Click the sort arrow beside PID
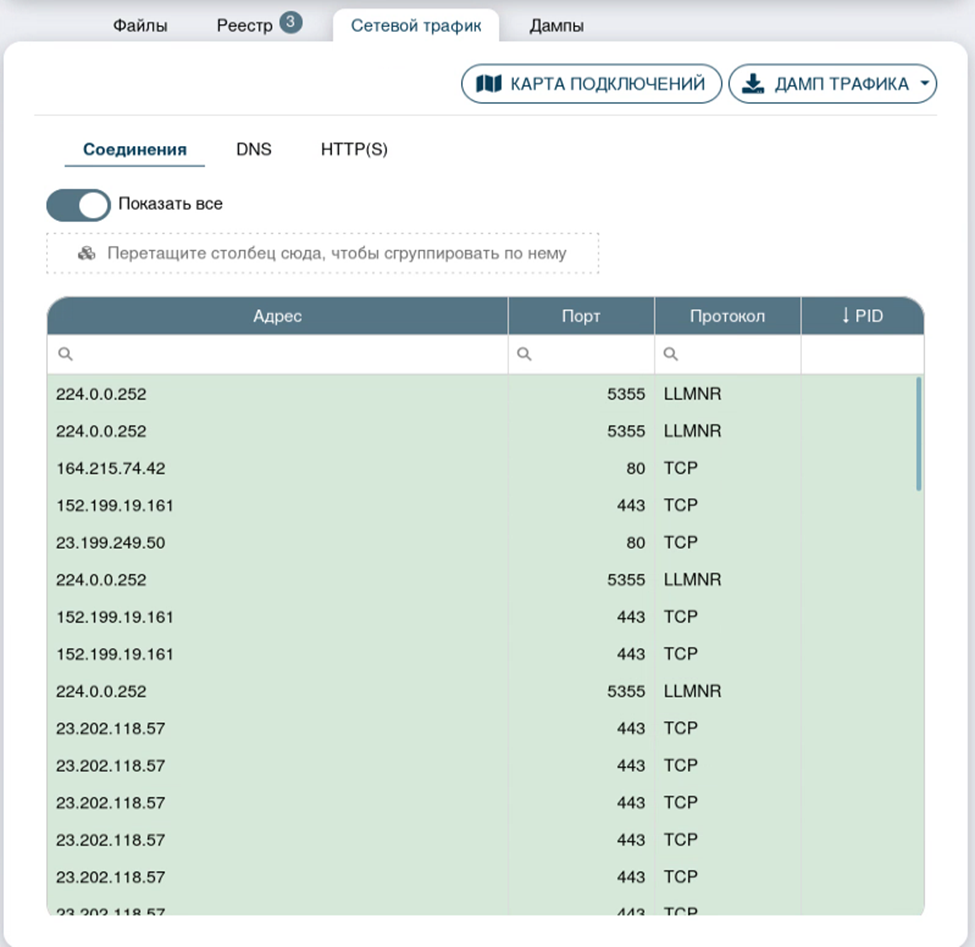Viewport: 975px width, 947px height. [845, 316]
